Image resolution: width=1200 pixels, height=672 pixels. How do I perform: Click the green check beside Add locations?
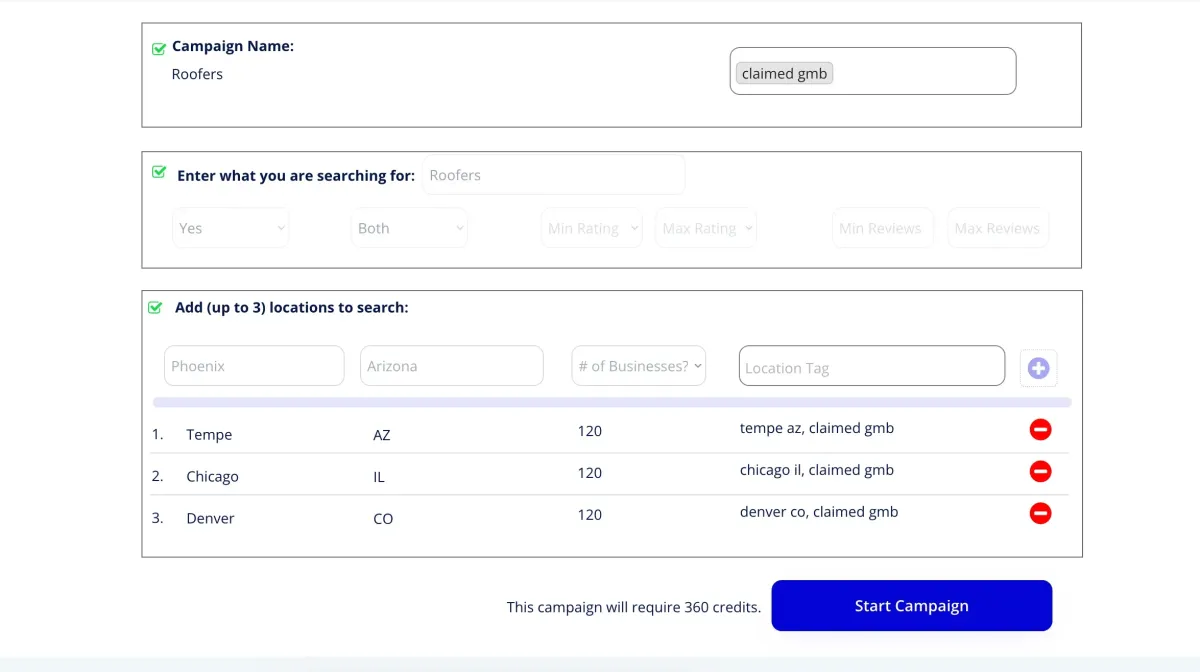click(x=155, y=308)
